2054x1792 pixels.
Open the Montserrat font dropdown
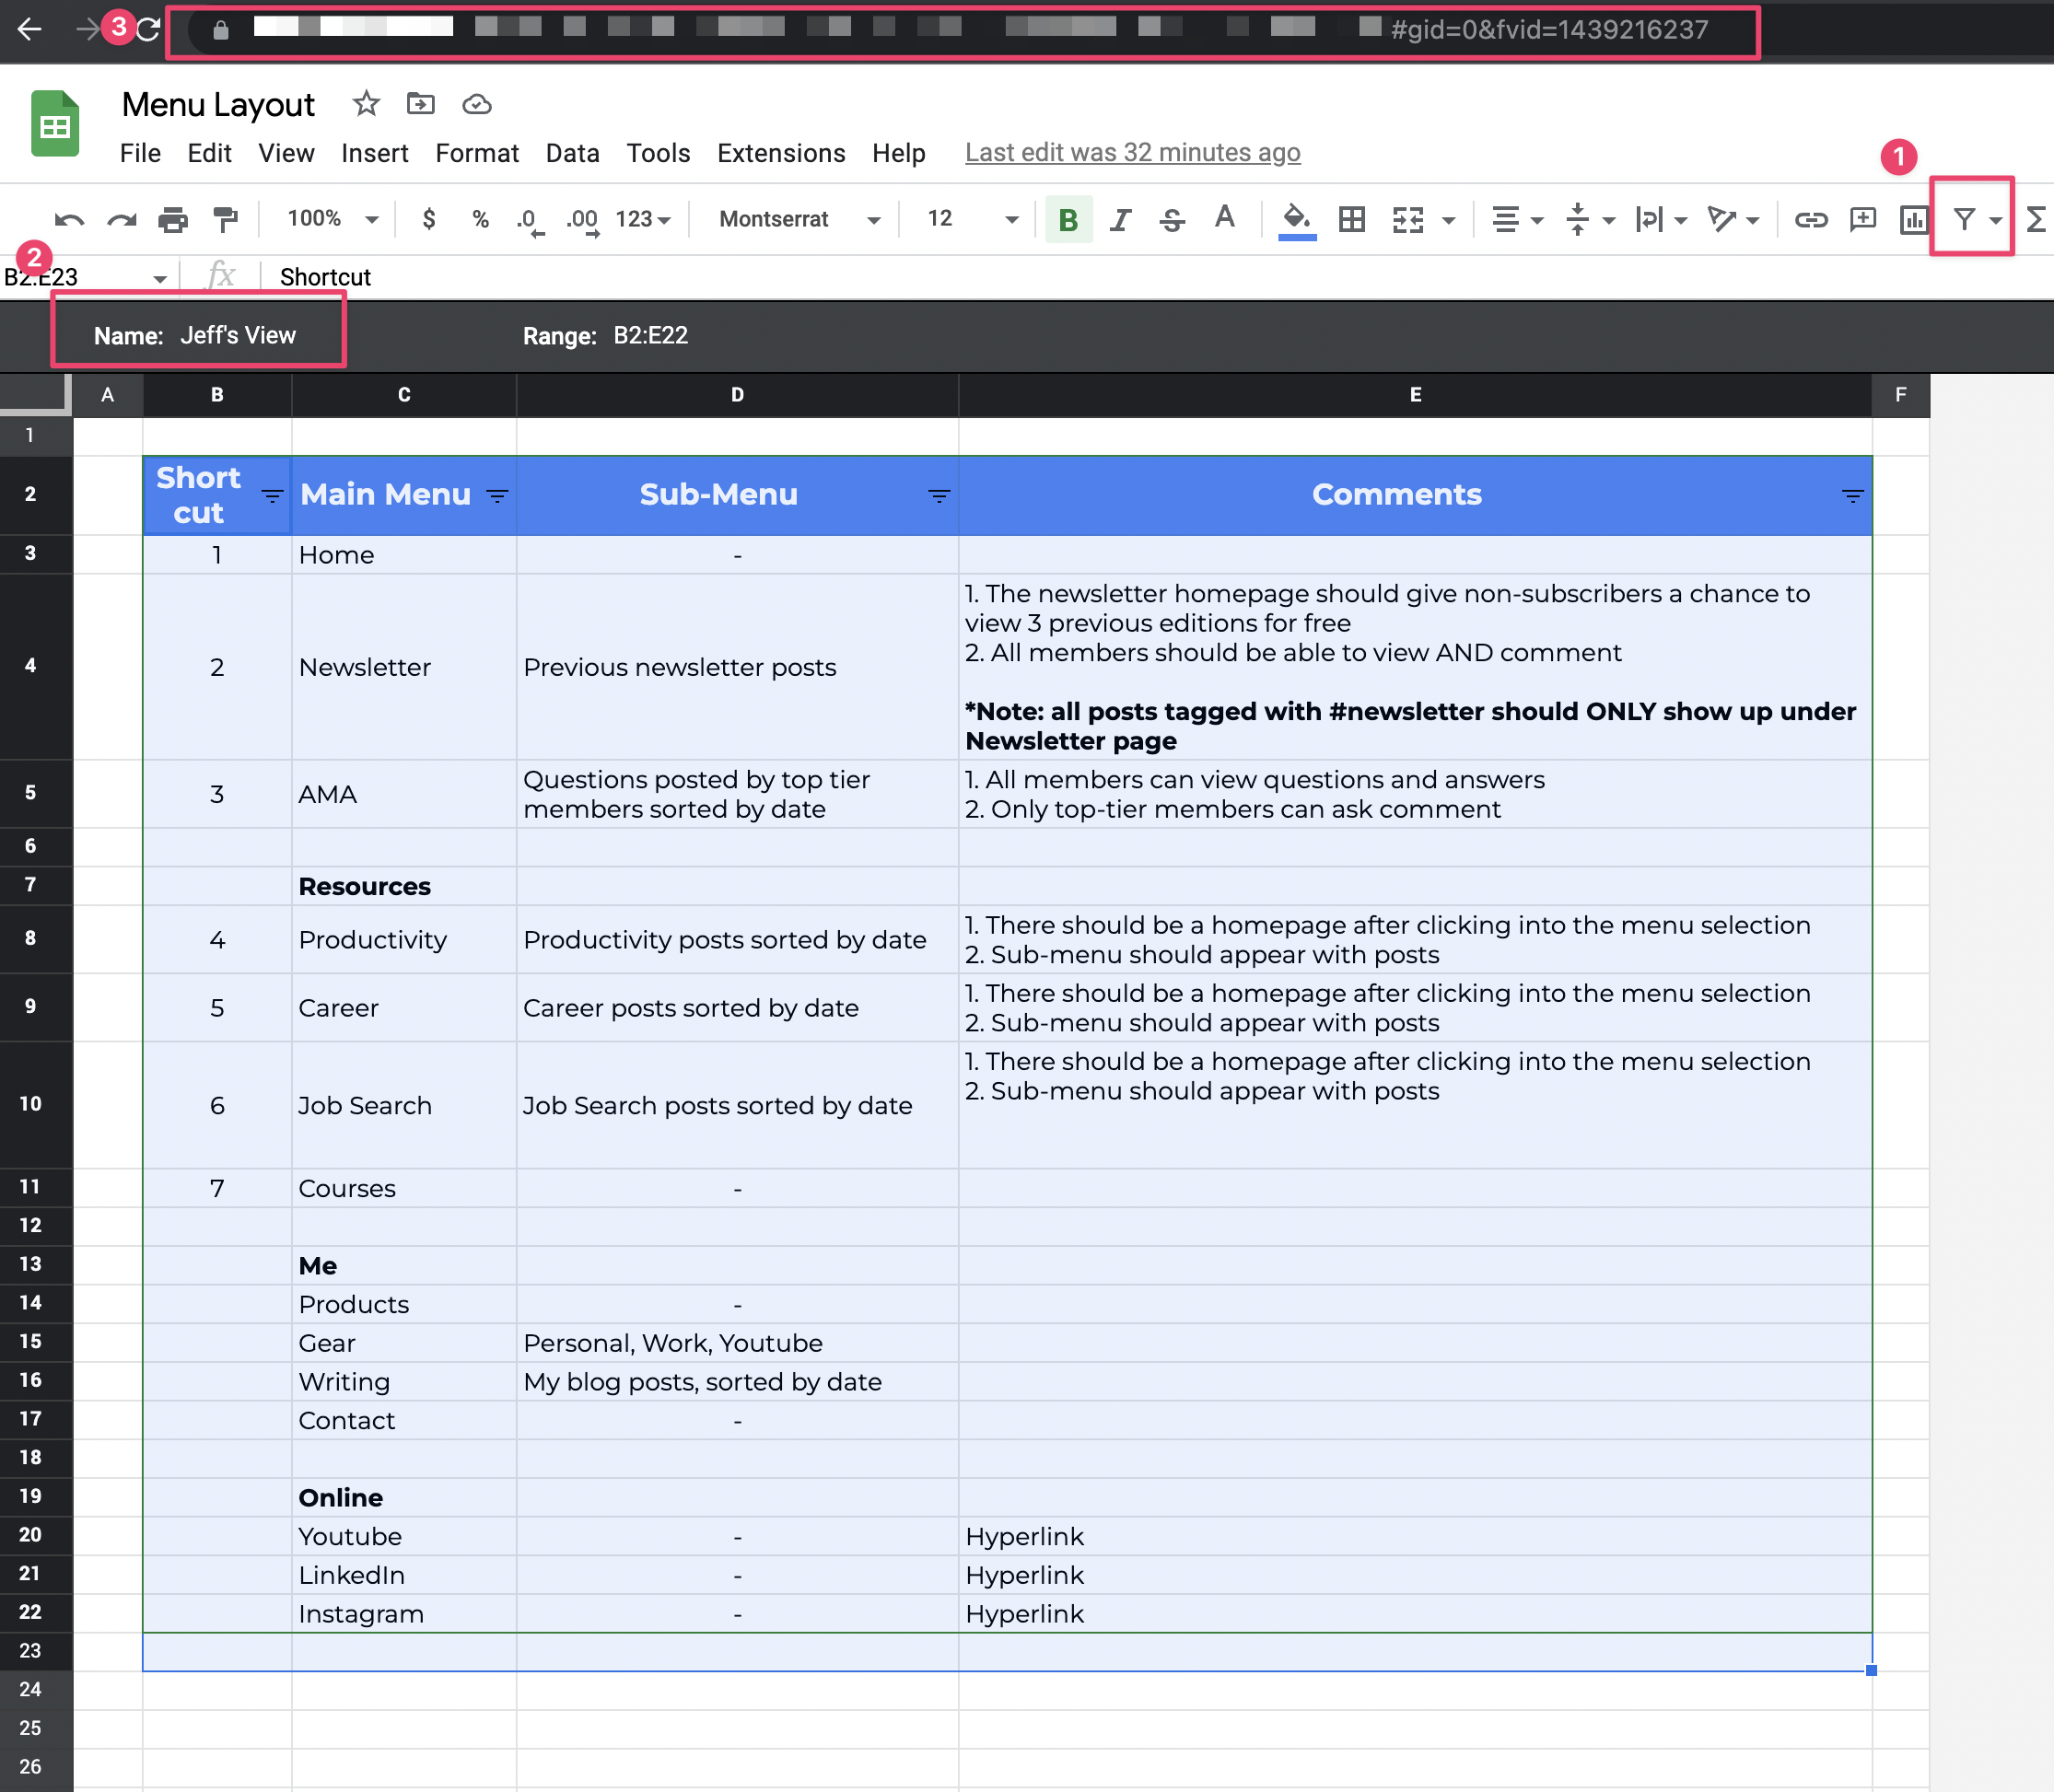pos(800,219)
